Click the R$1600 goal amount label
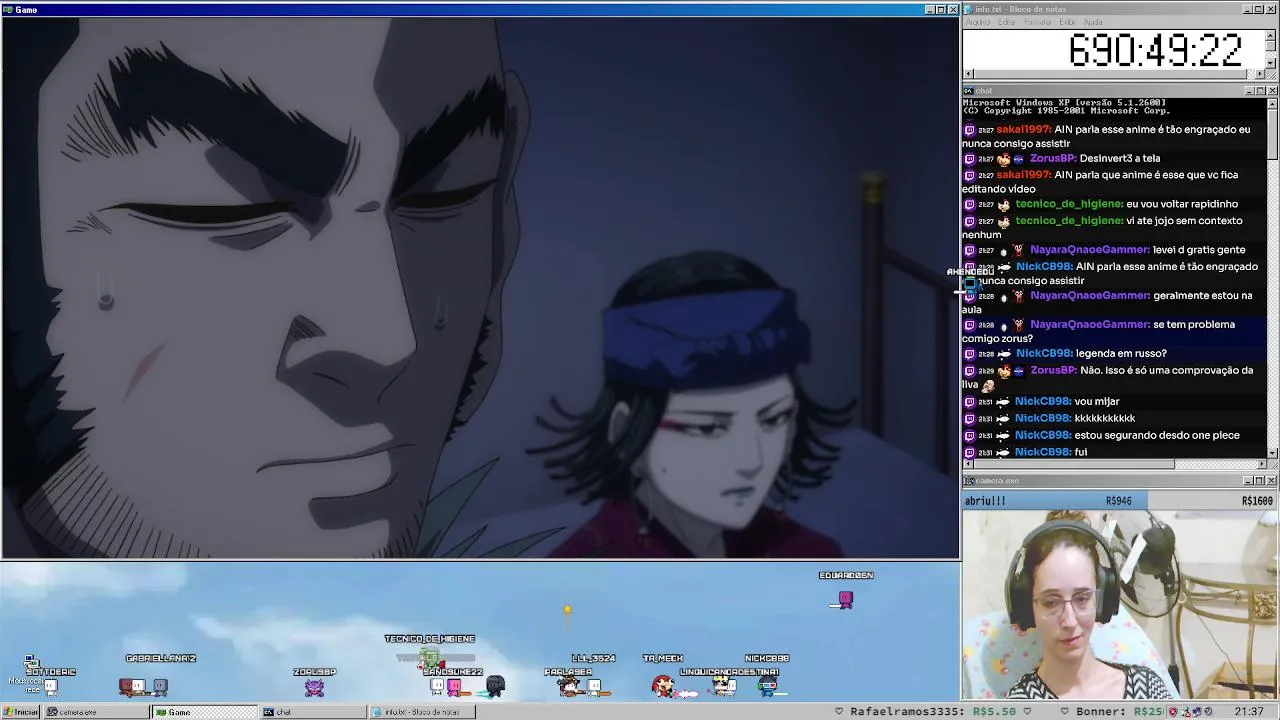The image size is (1280, 720). (1257, 501)
